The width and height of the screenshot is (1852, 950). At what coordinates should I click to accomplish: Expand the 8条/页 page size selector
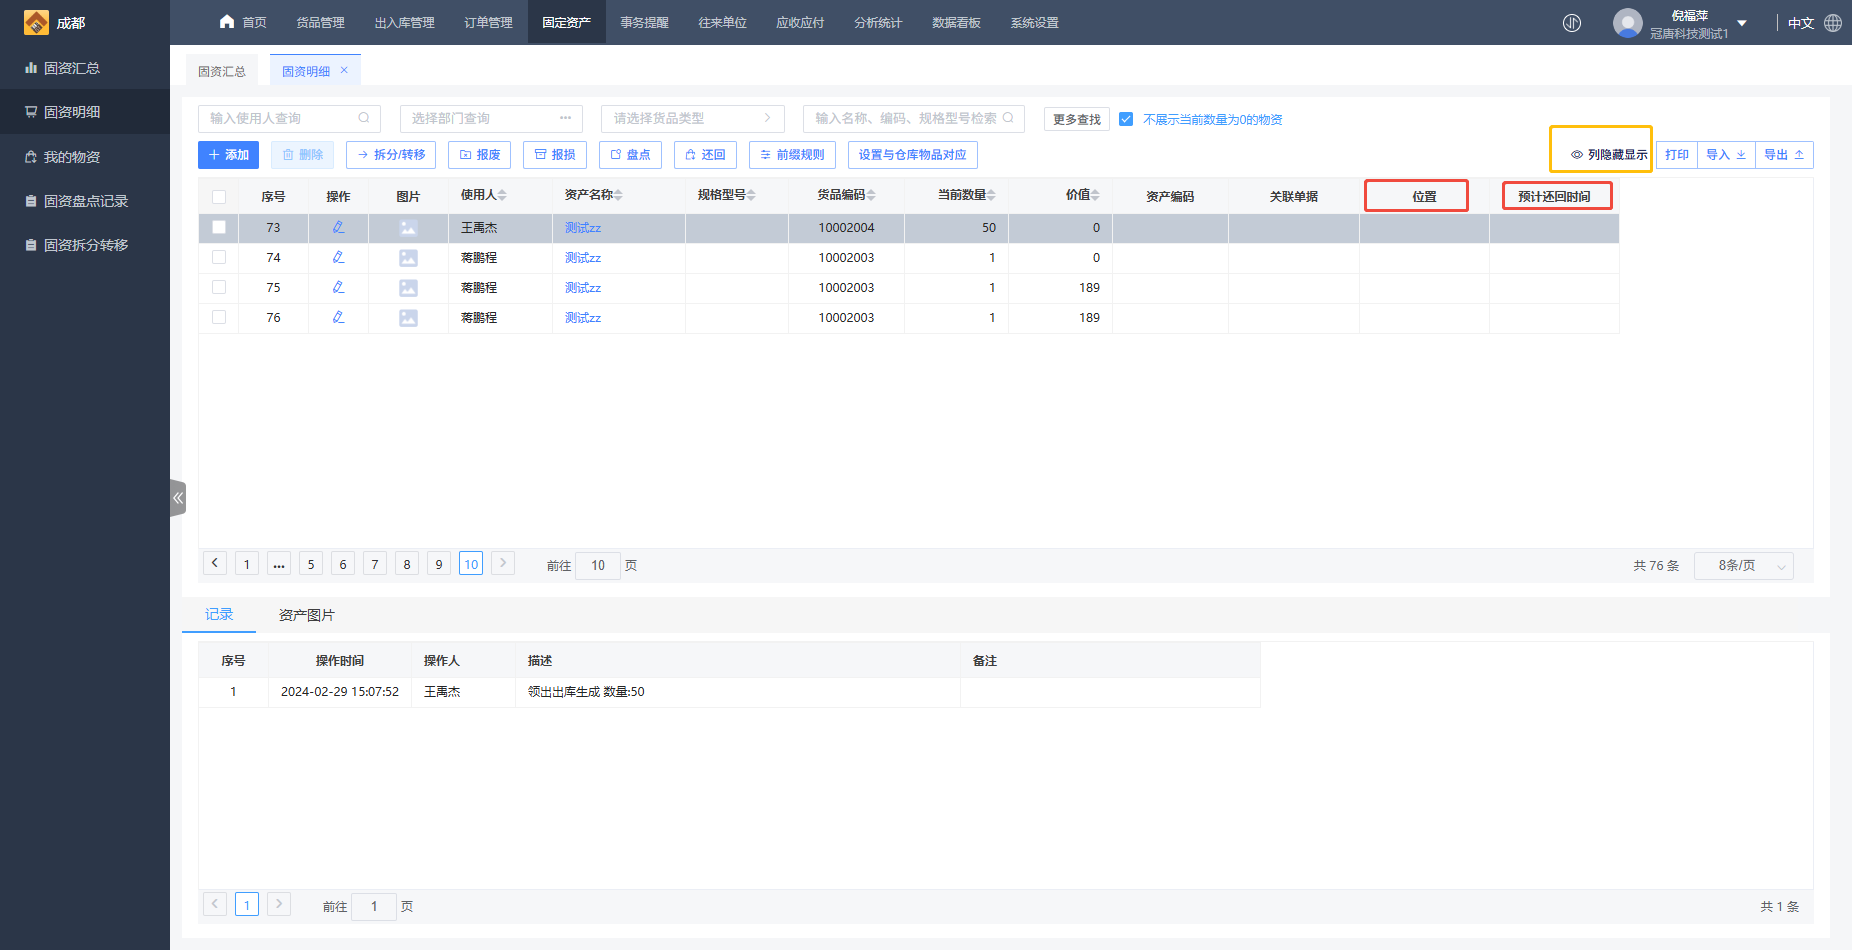[1743, 566]
